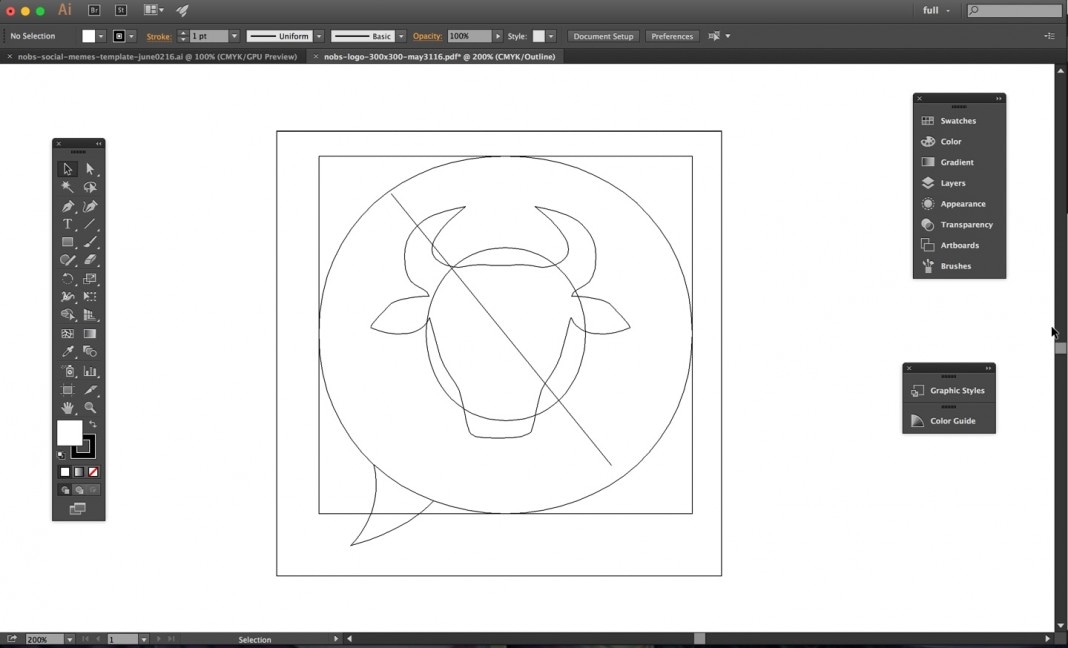Pick the Hand tool
The image size is (1068, 648).
67,408
